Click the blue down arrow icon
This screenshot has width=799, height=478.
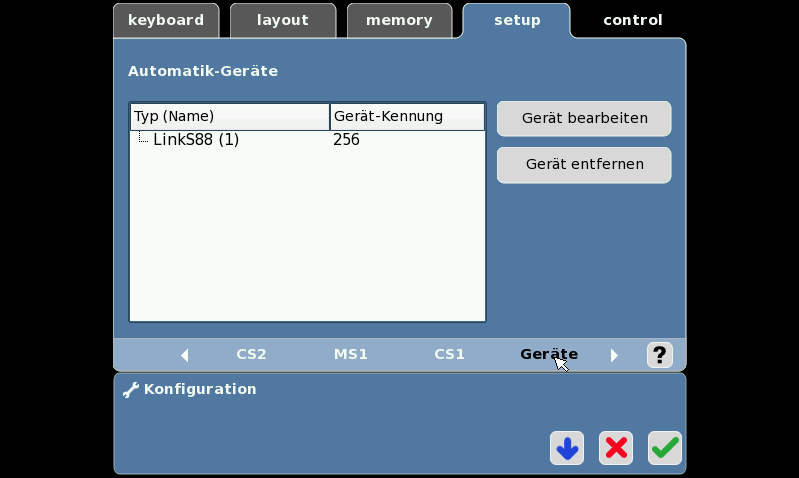[x=567, y=448]
